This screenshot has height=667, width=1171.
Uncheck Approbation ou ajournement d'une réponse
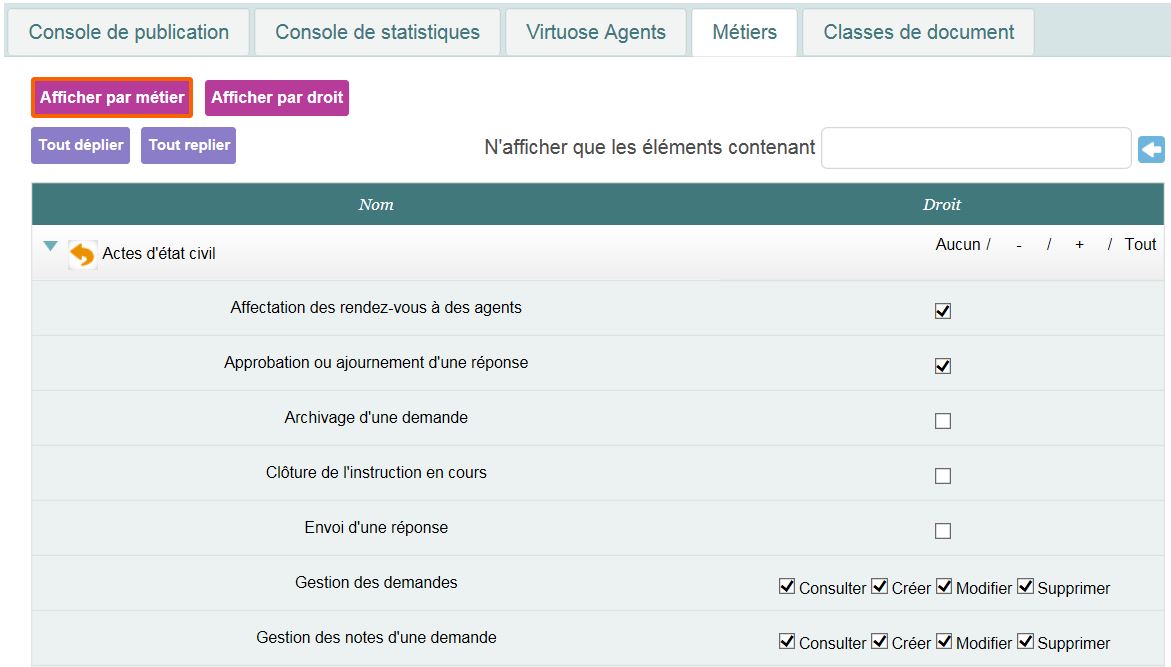(x=942, y=366)
